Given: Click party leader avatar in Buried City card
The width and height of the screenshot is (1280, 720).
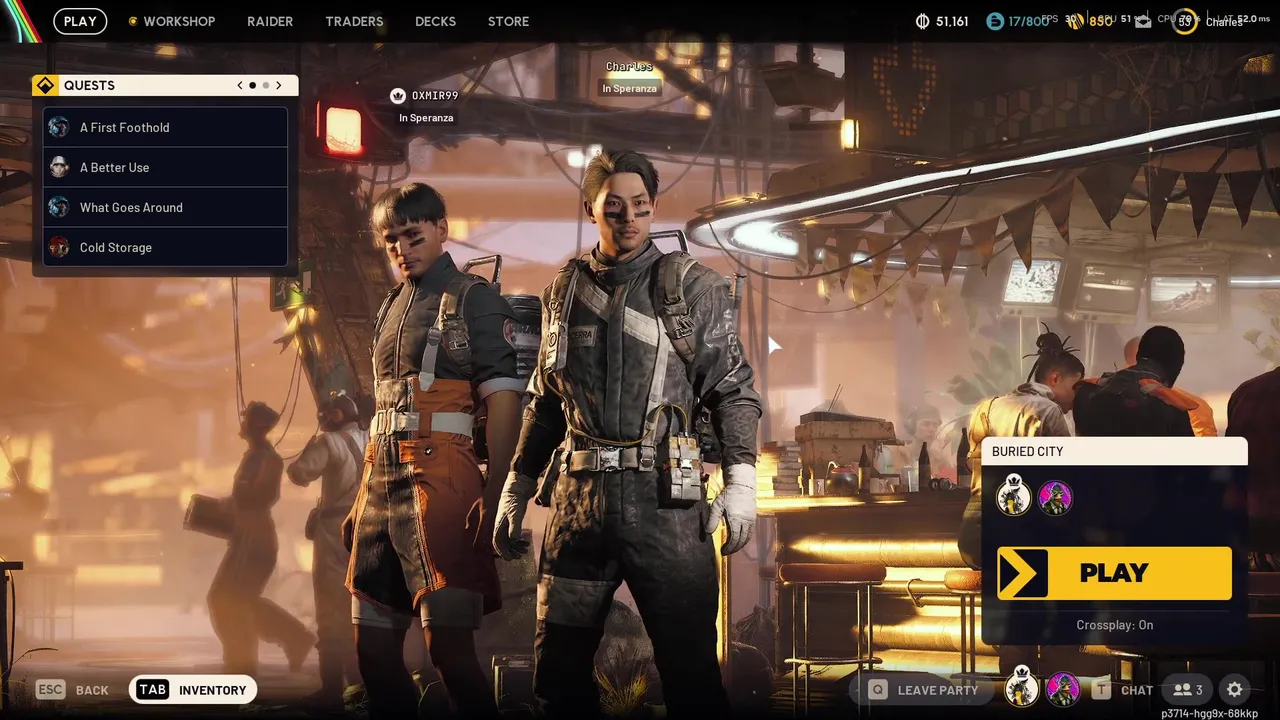Looking at the screenshot, I should point(1014,496).
